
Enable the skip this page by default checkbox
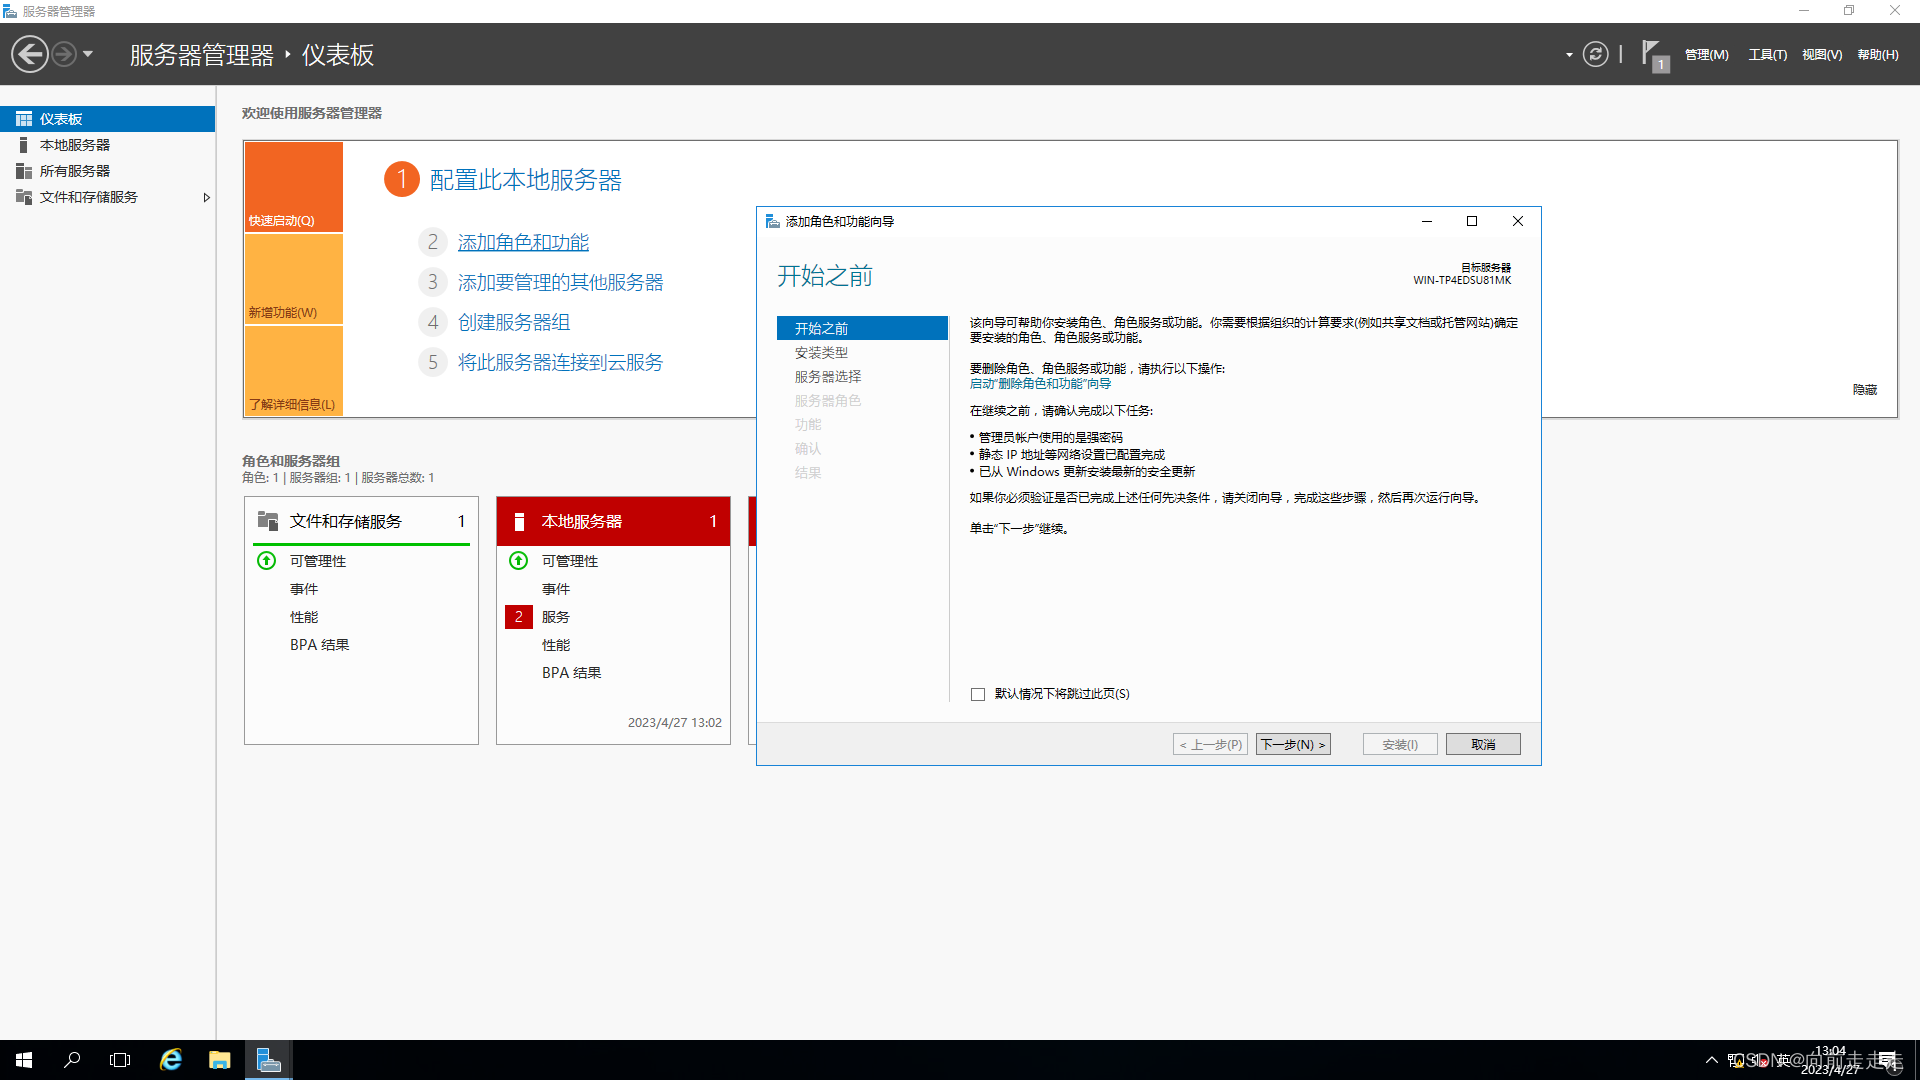coord(978,694)
